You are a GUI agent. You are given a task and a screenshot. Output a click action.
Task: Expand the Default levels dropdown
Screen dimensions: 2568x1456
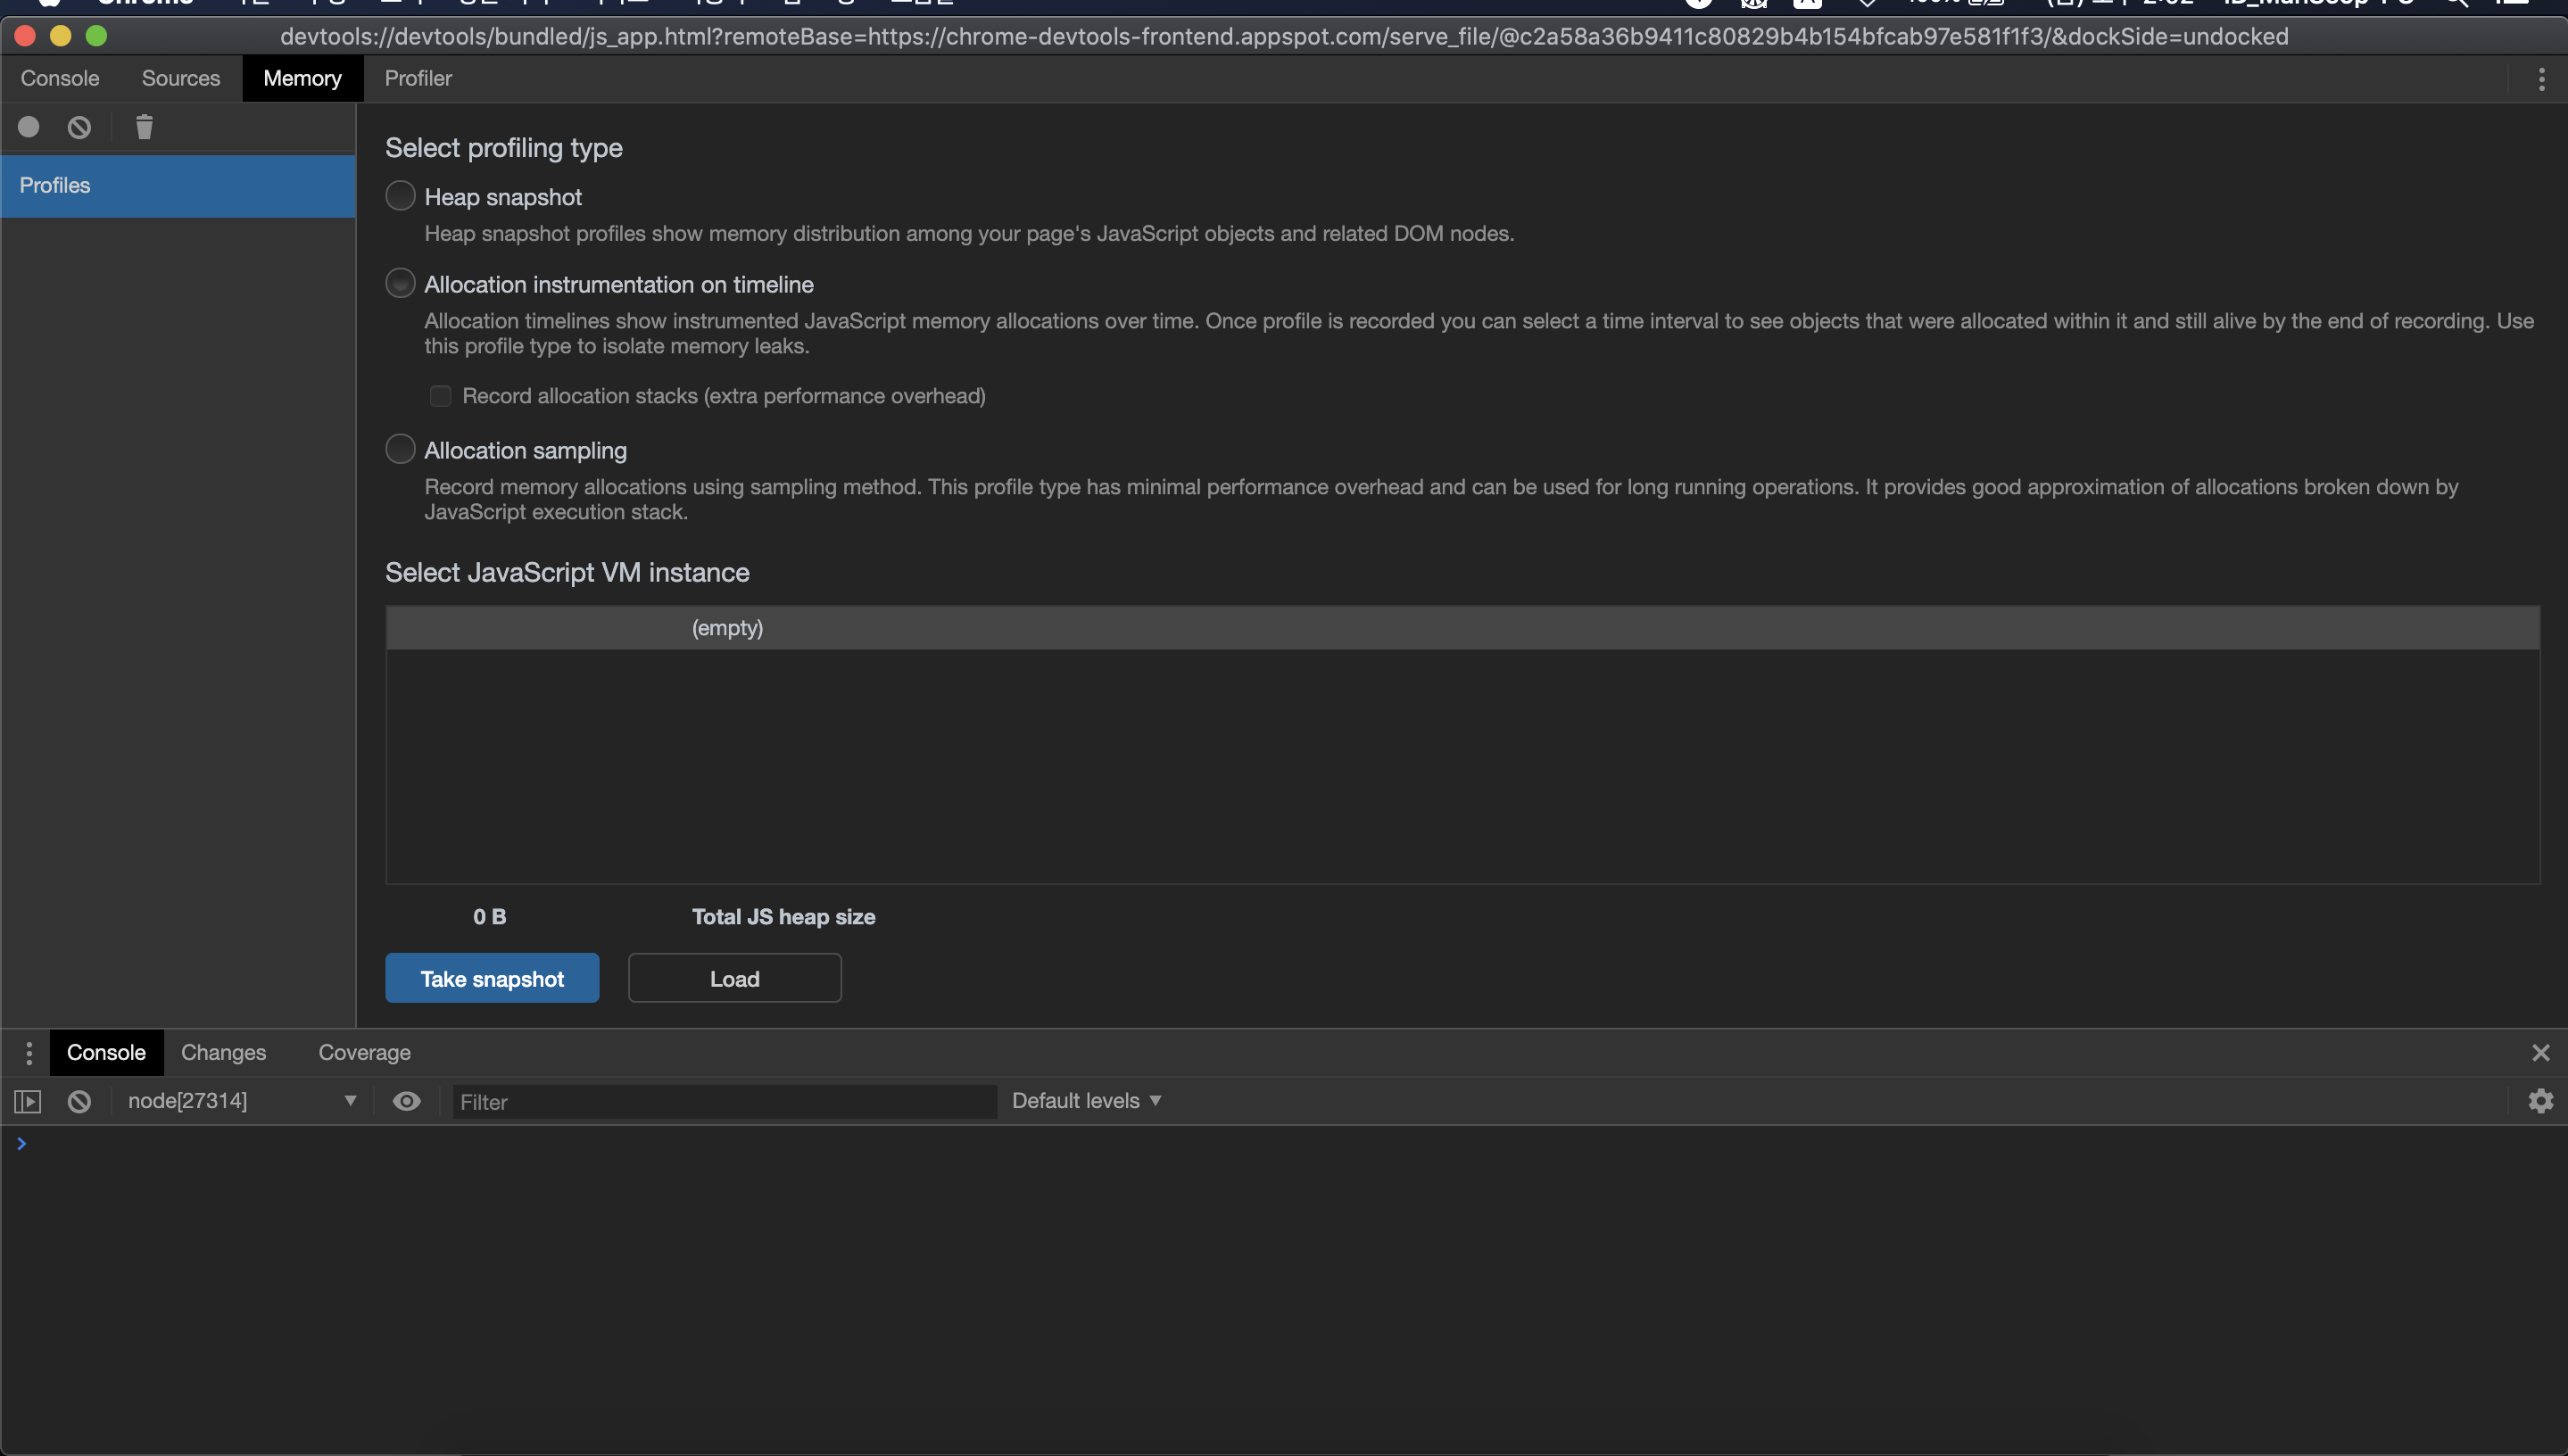1085,1101
